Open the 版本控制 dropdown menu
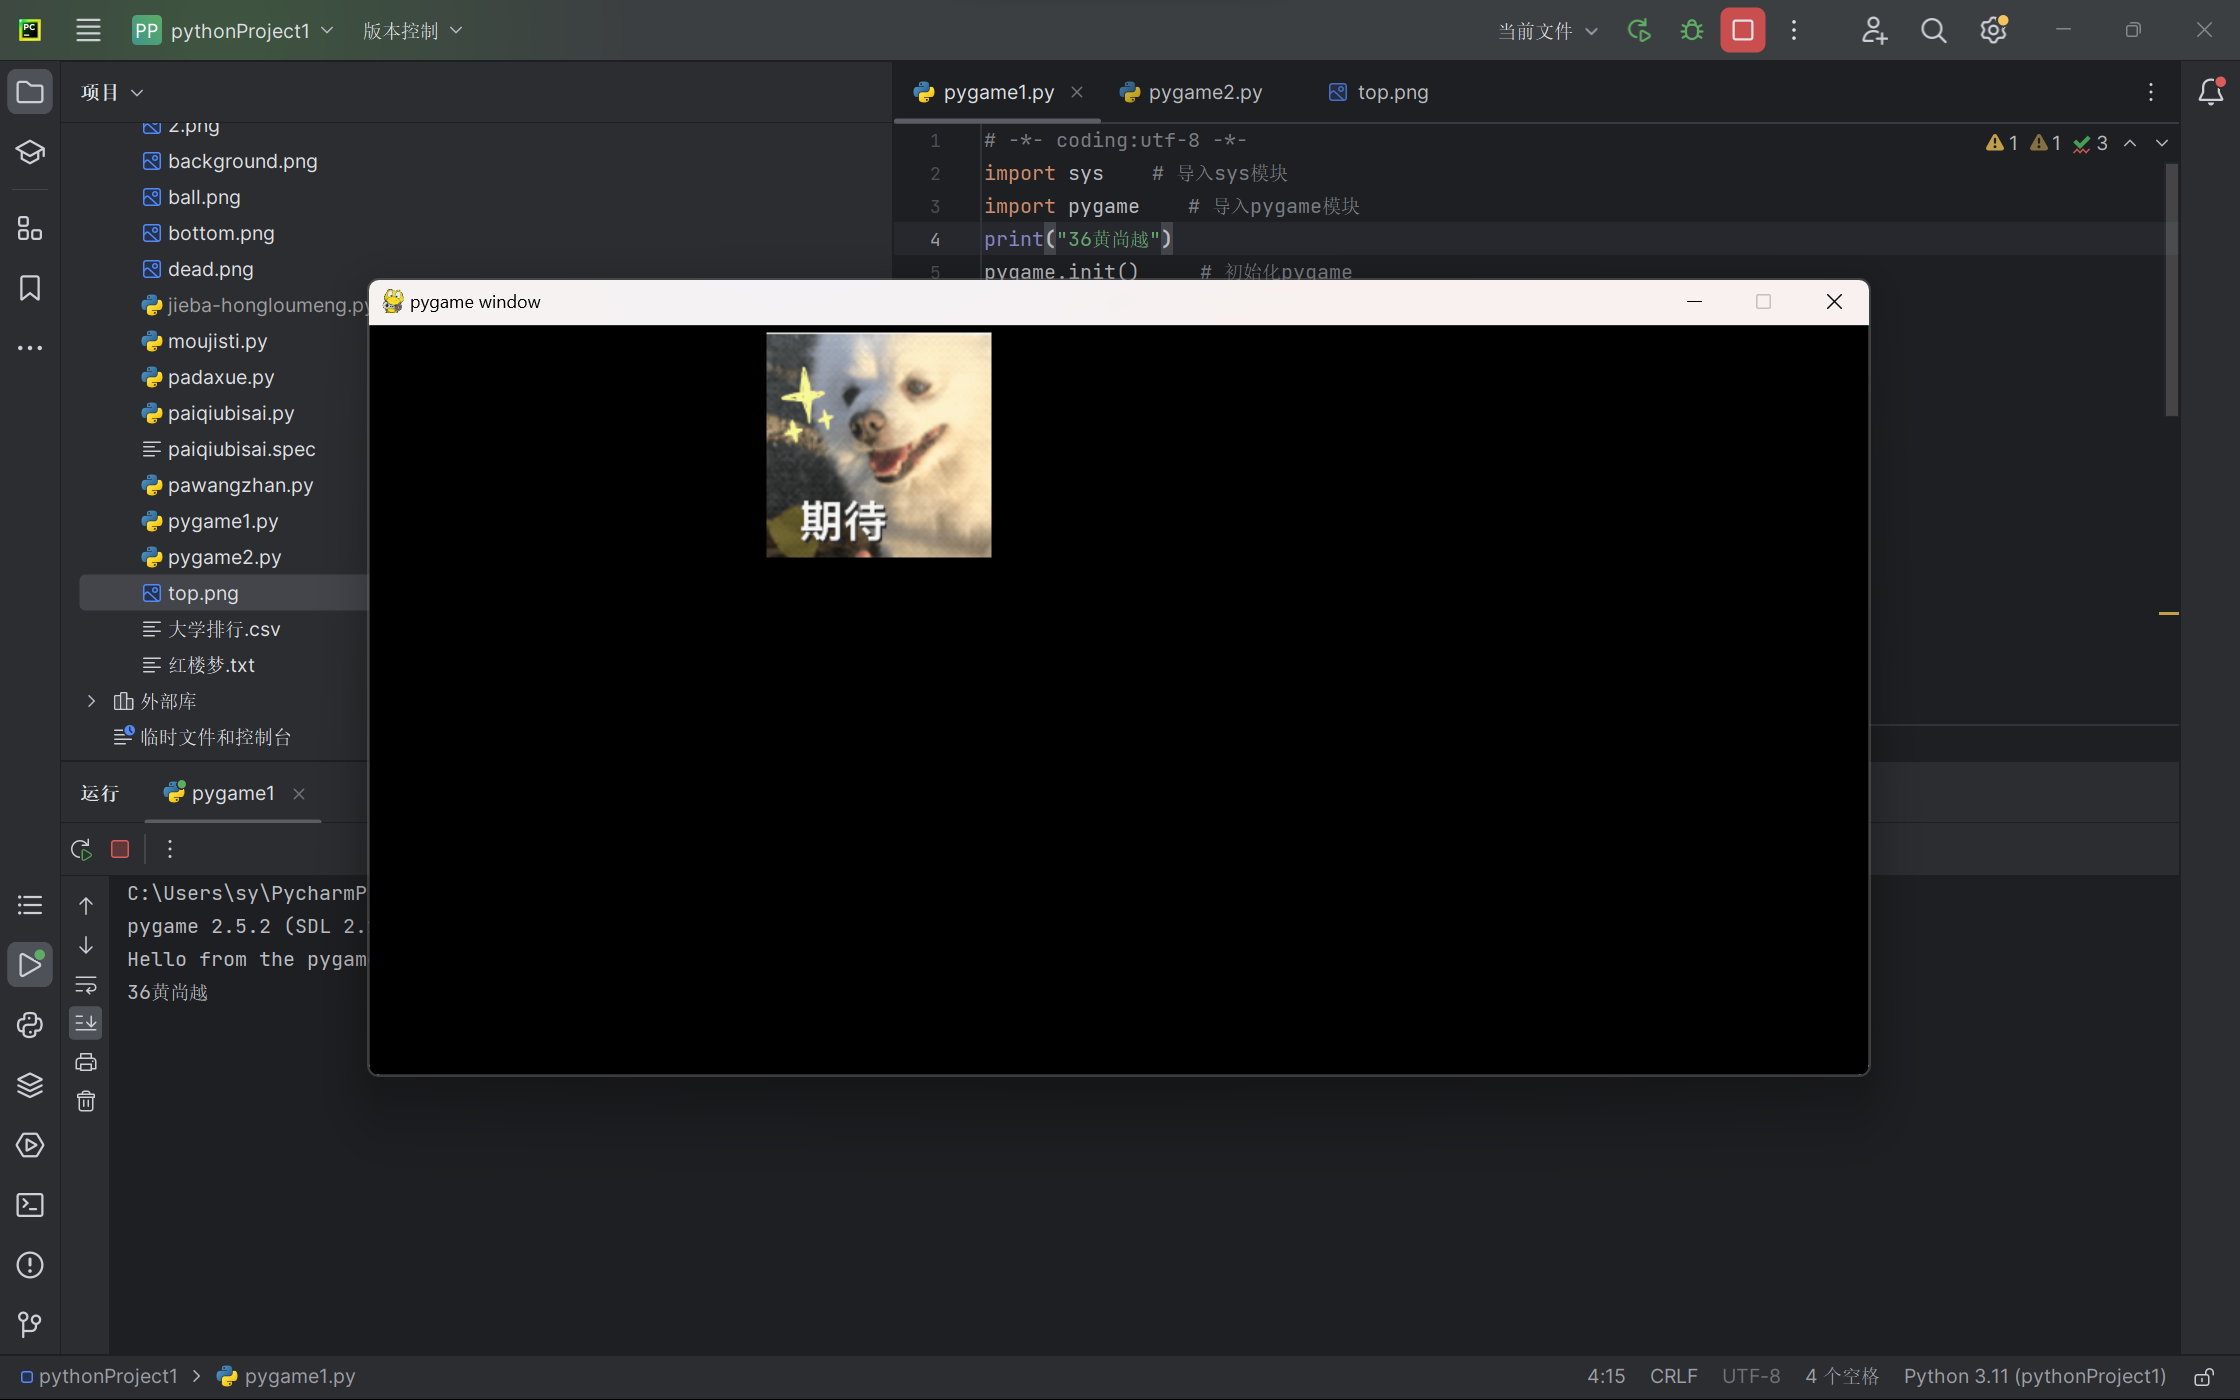This screenshot has height=1400, width=2240. tap(412, 31)
